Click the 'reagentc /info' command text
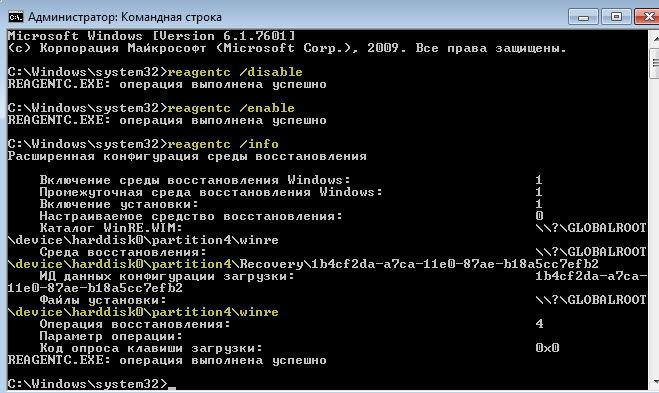Image resolution: width=659 pixels, height=393 pixels. coord(223,145)
